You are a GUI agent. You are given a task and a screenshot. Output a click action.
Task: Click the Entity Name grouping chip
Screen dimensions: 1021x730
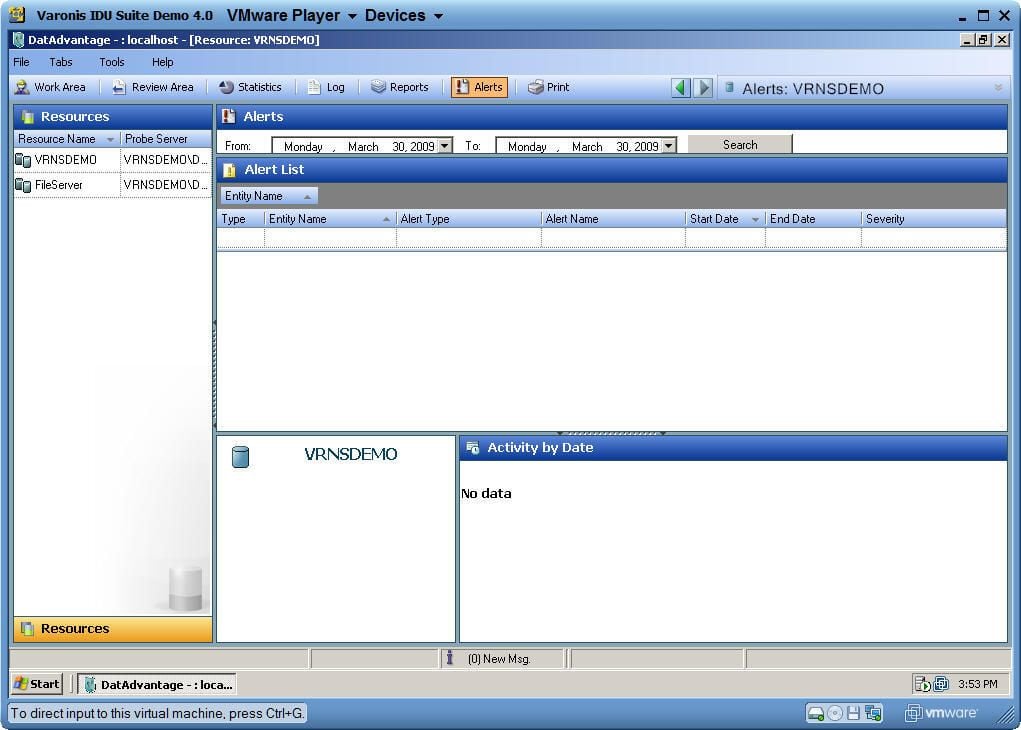[268, 195]
